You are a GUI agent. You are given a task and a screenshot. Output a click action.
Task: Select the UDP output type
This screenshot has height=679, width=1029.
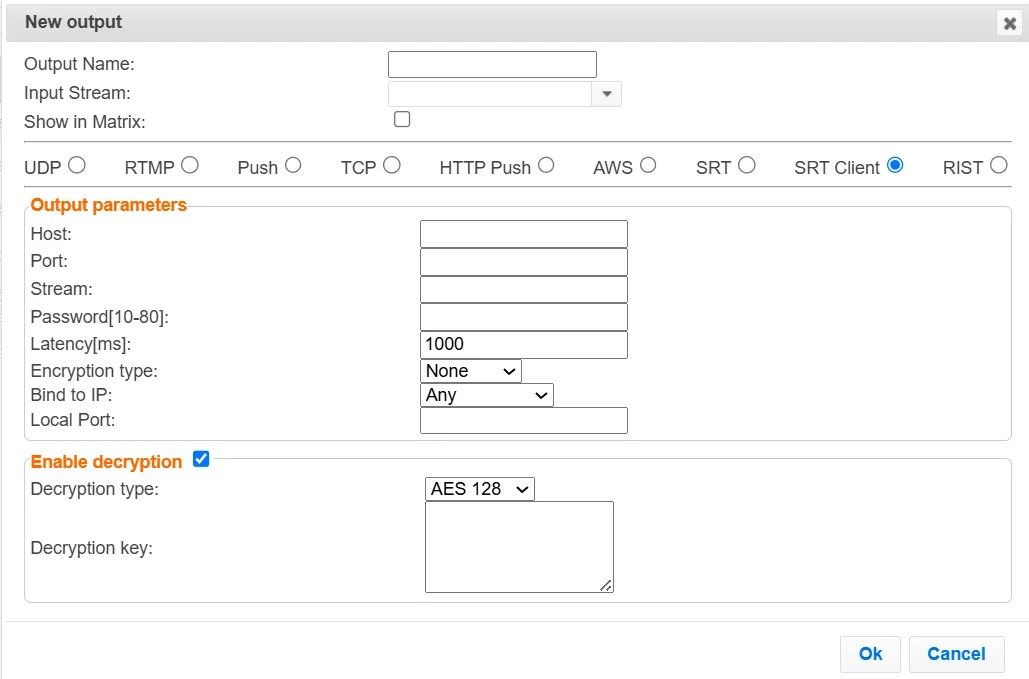pos(77,165)
